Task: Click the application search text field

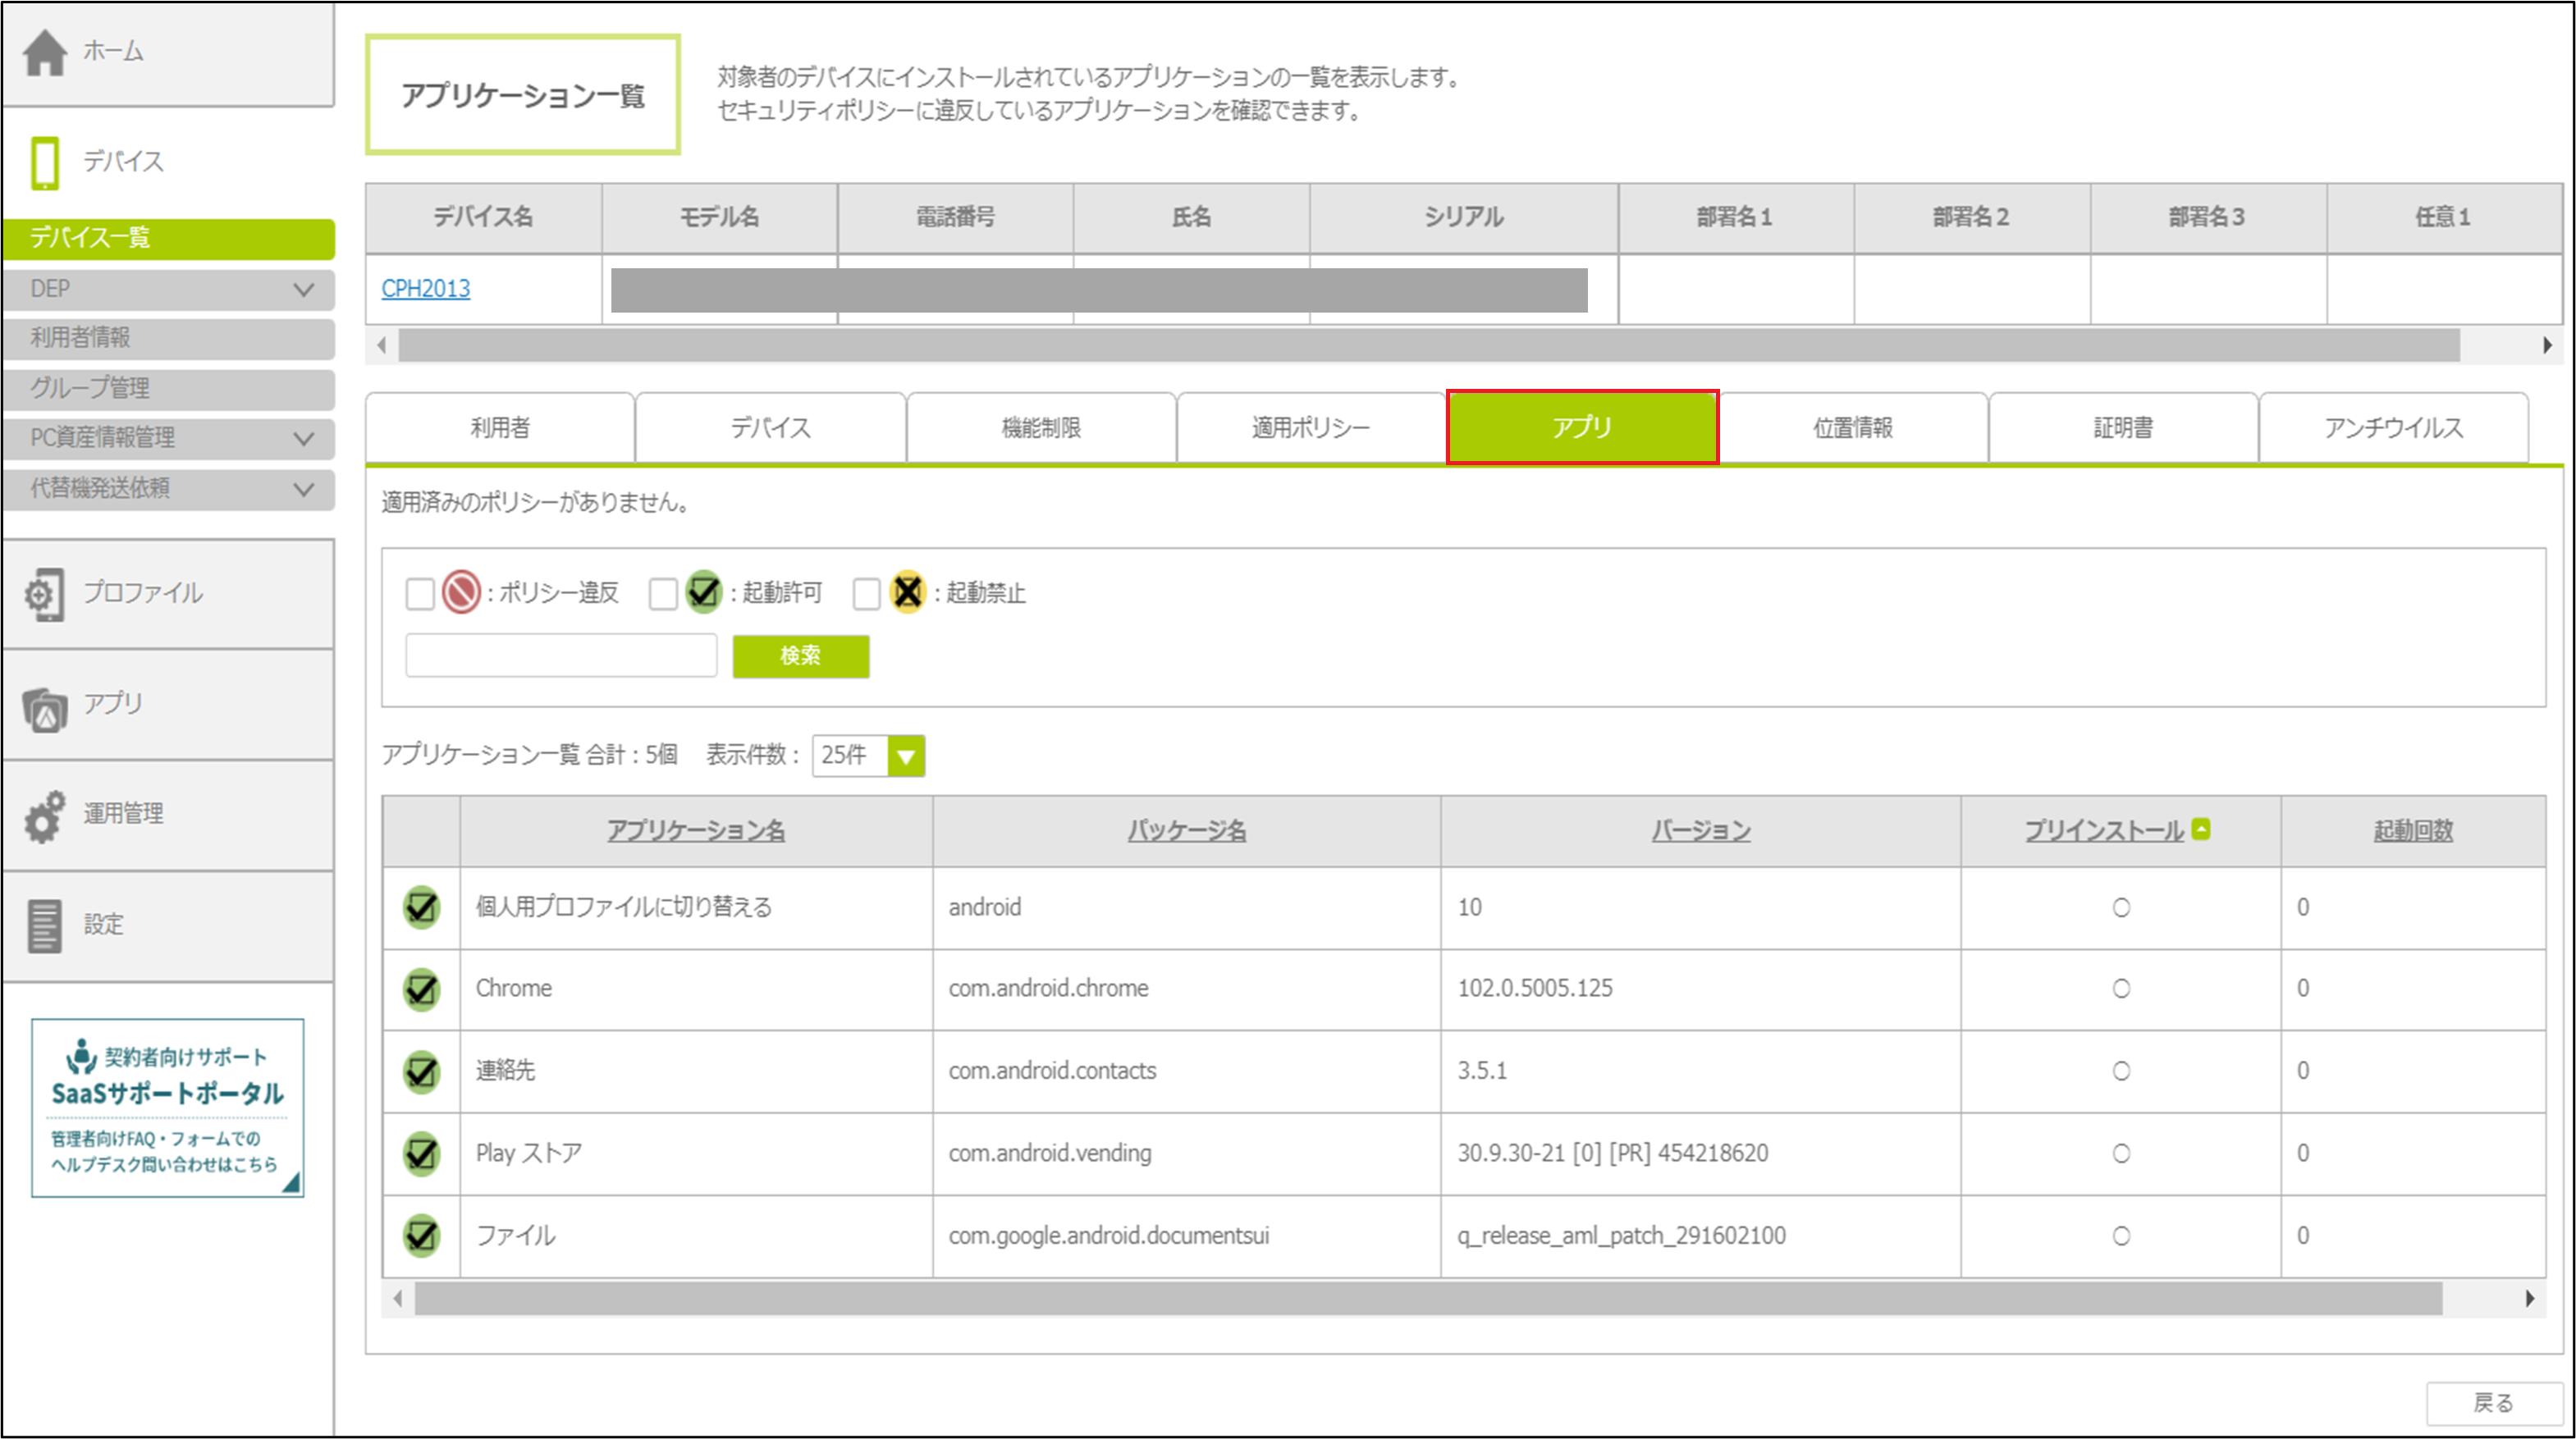Action: coord(561,656)
